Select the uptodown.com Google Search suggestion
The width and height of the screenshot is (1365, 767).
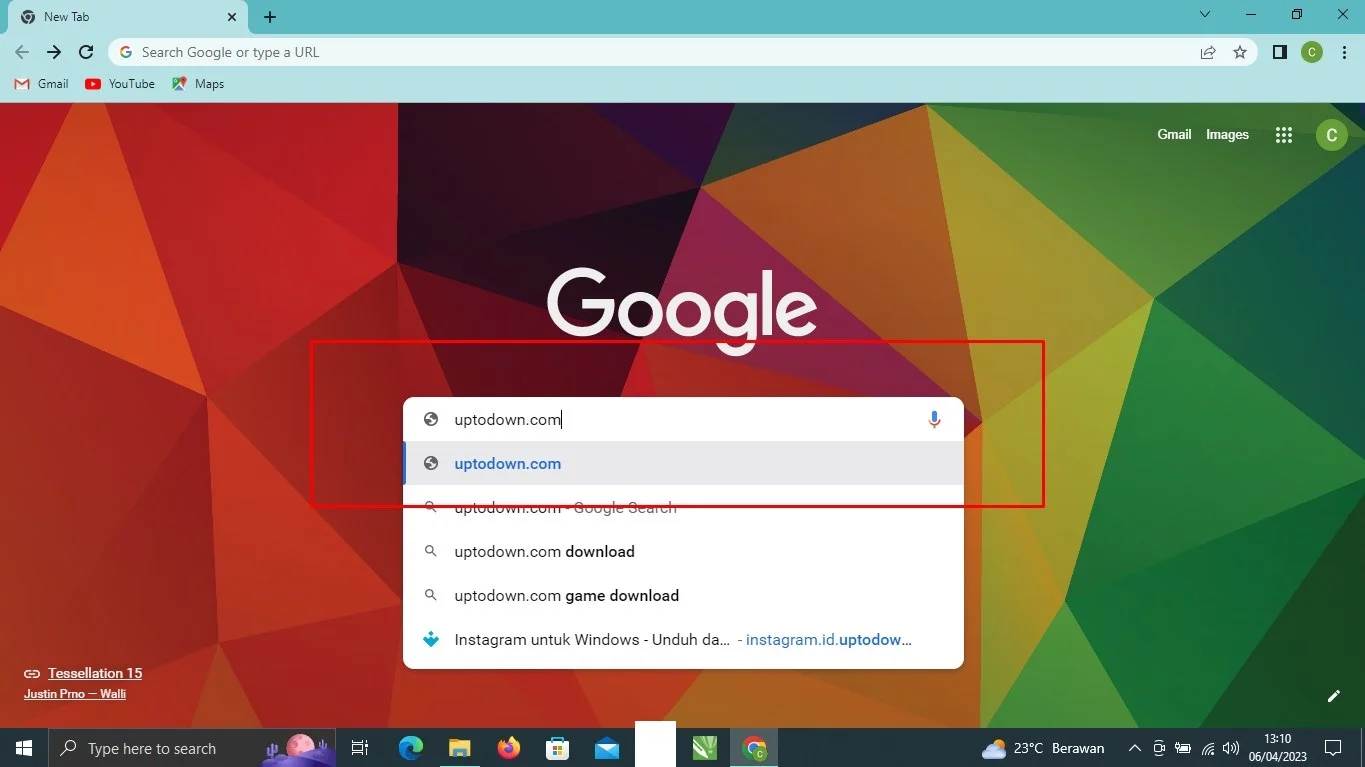[683, 507]
